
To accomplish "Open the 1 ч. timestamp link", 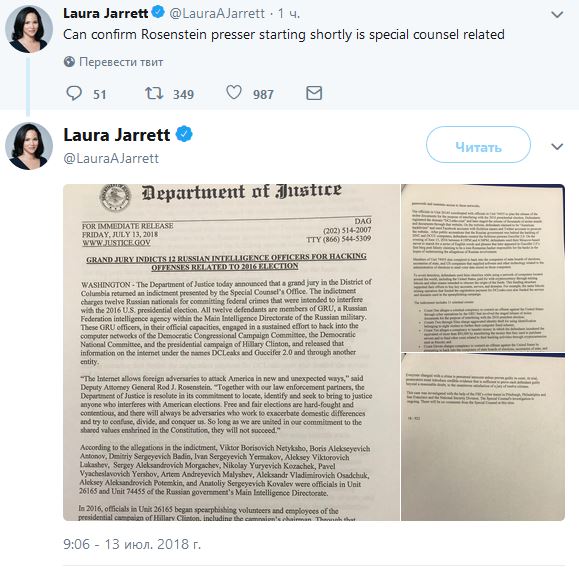I will 289,14.
